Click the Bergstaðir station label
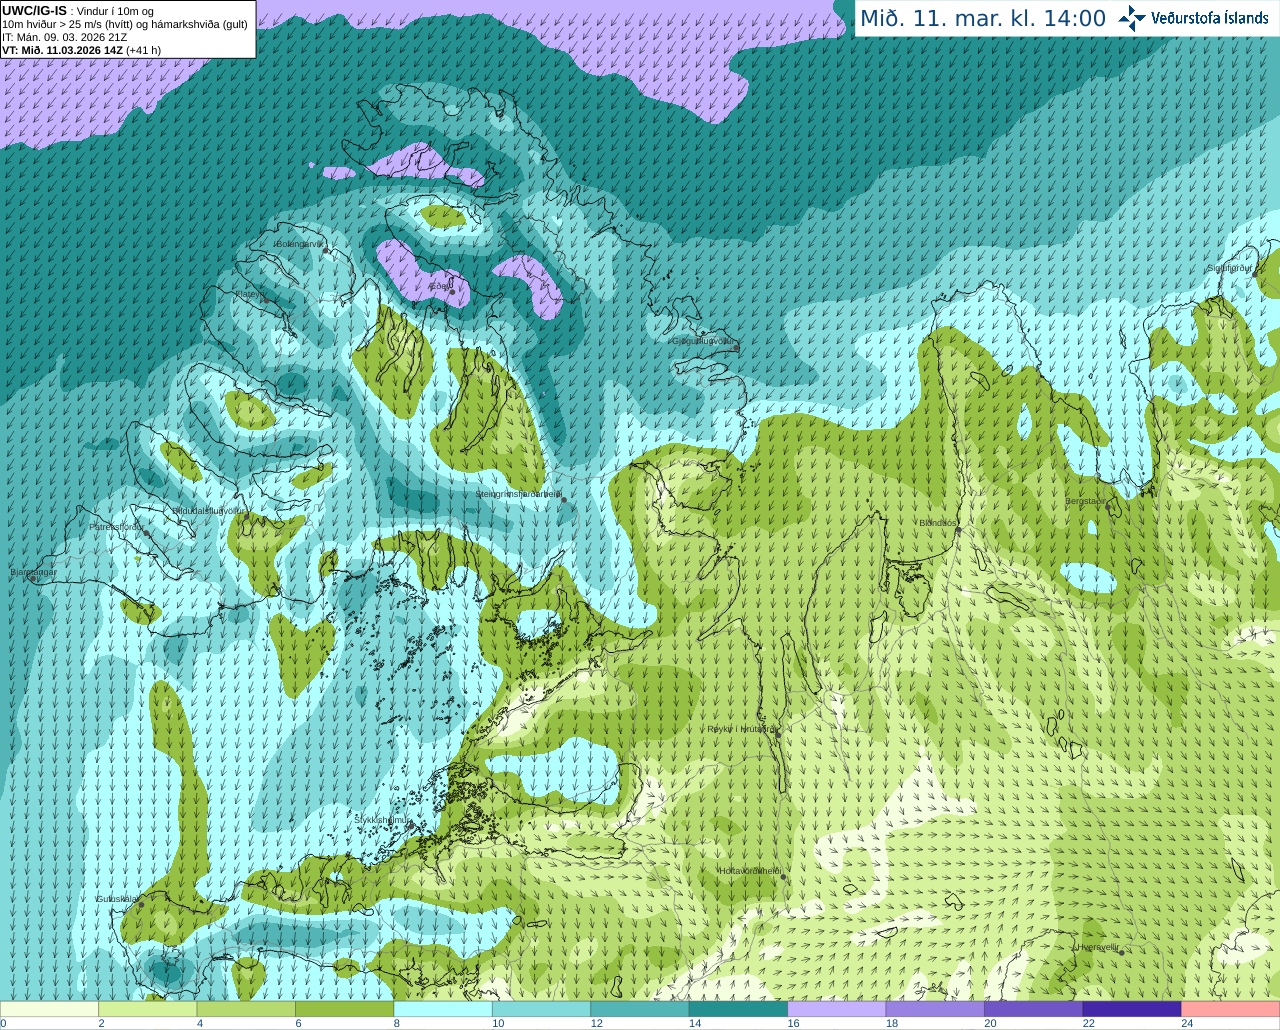The width and height of the screenshot is (1280, 1030). pyautogui.click(x=1086, y=501)
